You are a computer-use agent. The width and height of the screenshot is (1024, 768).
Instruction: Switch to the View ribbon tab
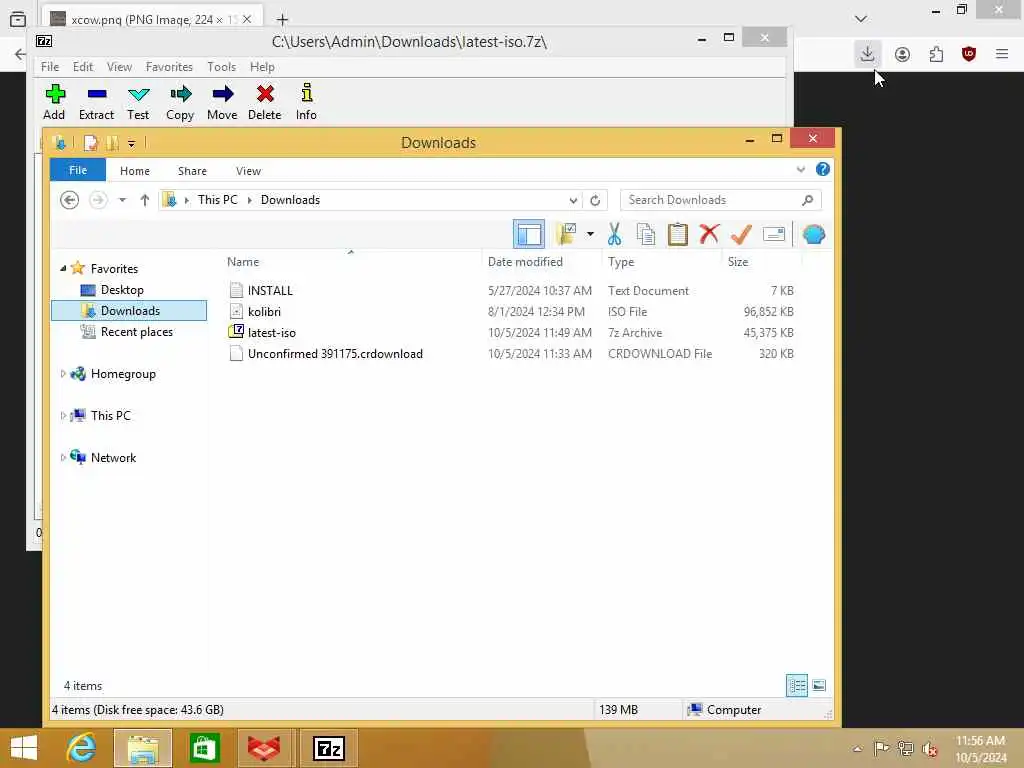click(x=248, y=171)
